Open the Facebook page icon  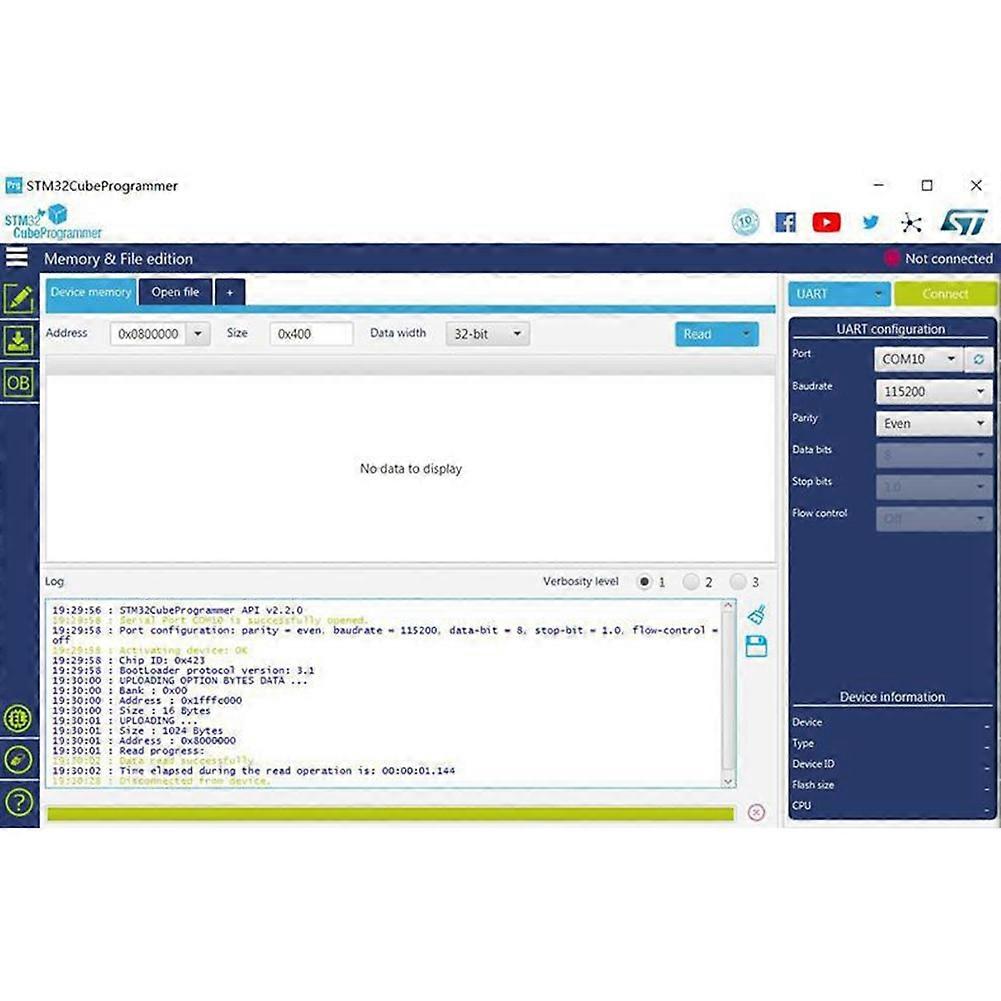(785, 222)
